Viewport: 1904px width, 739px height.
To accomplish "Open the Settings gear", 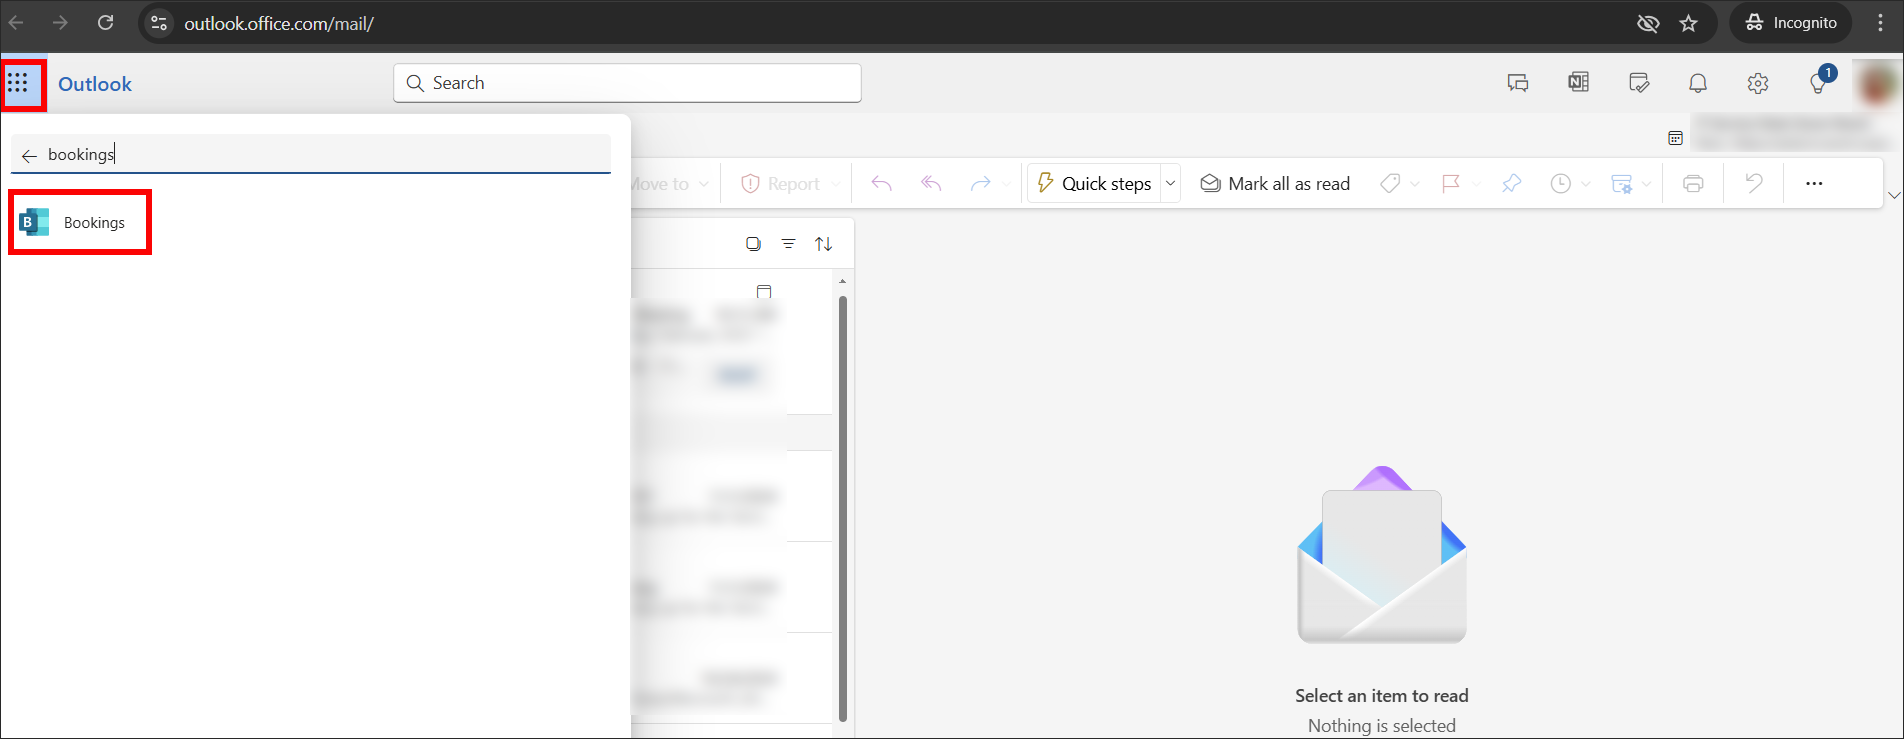I will (1758, 83).
